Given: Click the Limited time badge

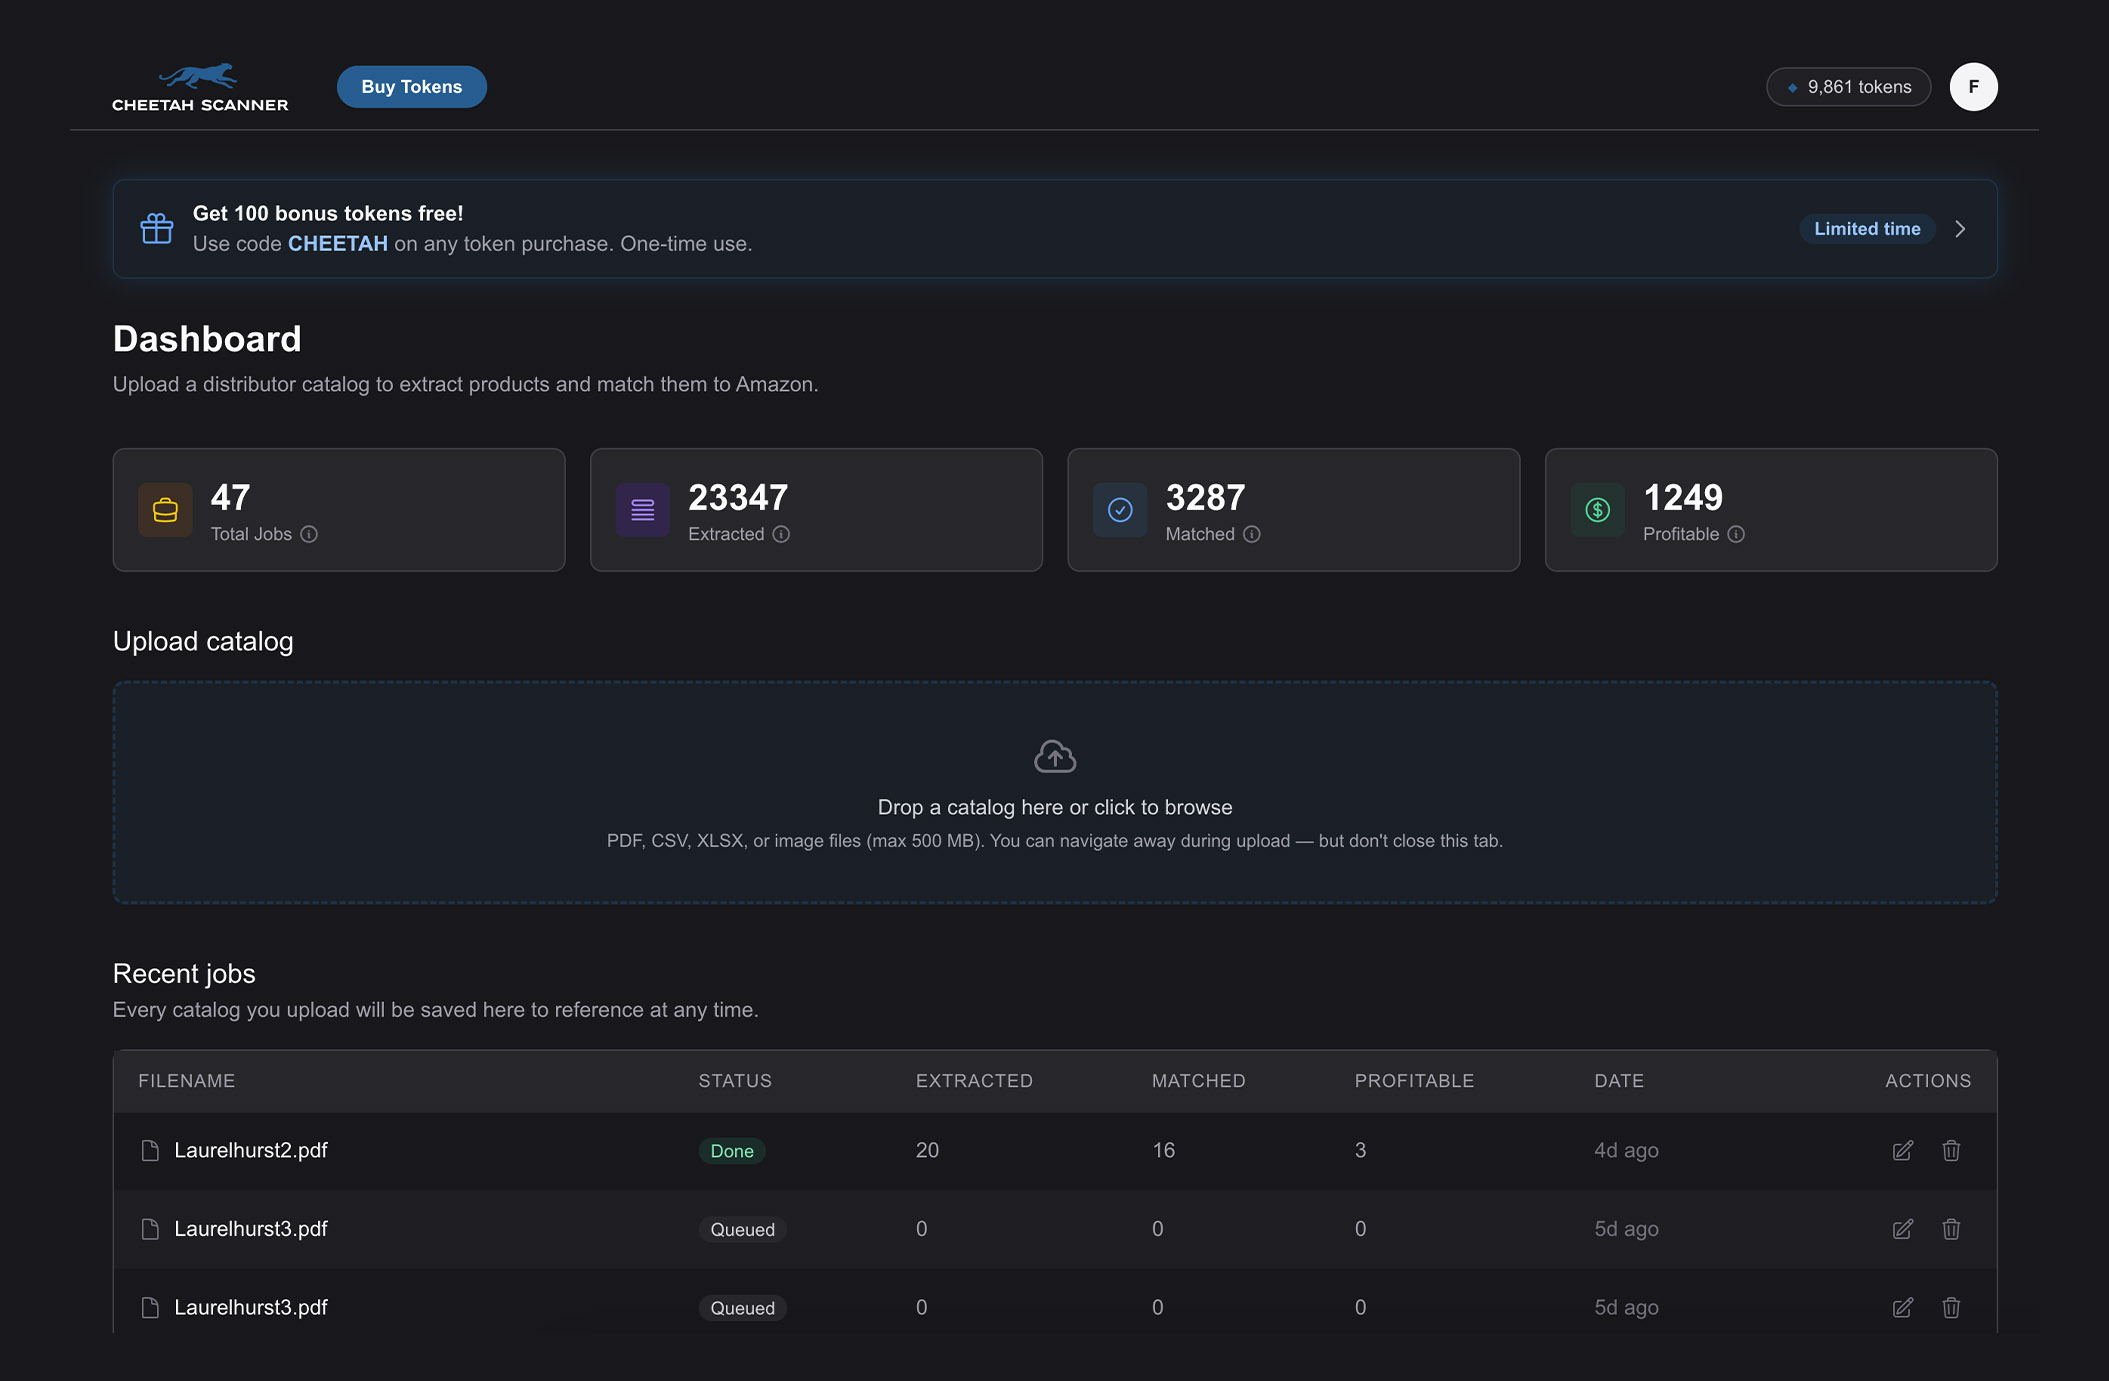Looking at the screenshot, I should [1866, 229].
